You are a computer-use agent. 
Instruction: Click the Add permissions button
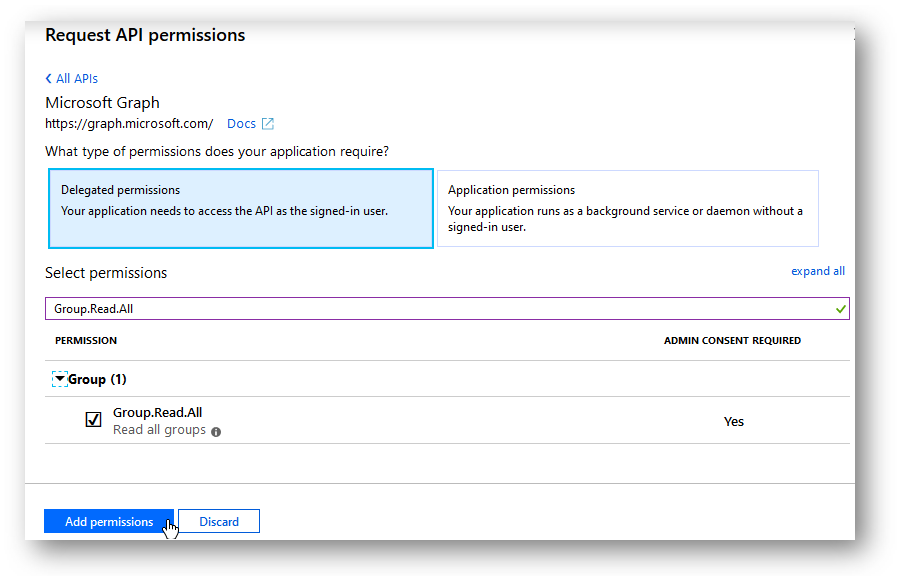pyautogui.click(x=109, y=522)
